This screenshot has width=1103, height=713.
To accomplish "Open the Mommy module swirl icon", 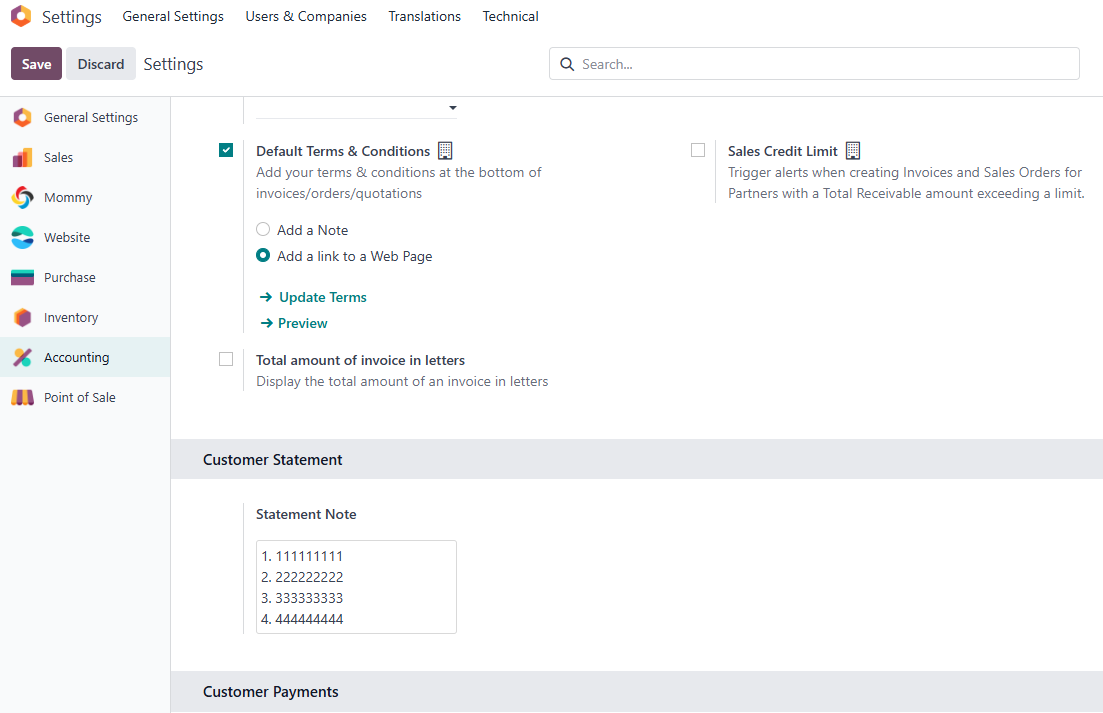I will tap(23, 198).
